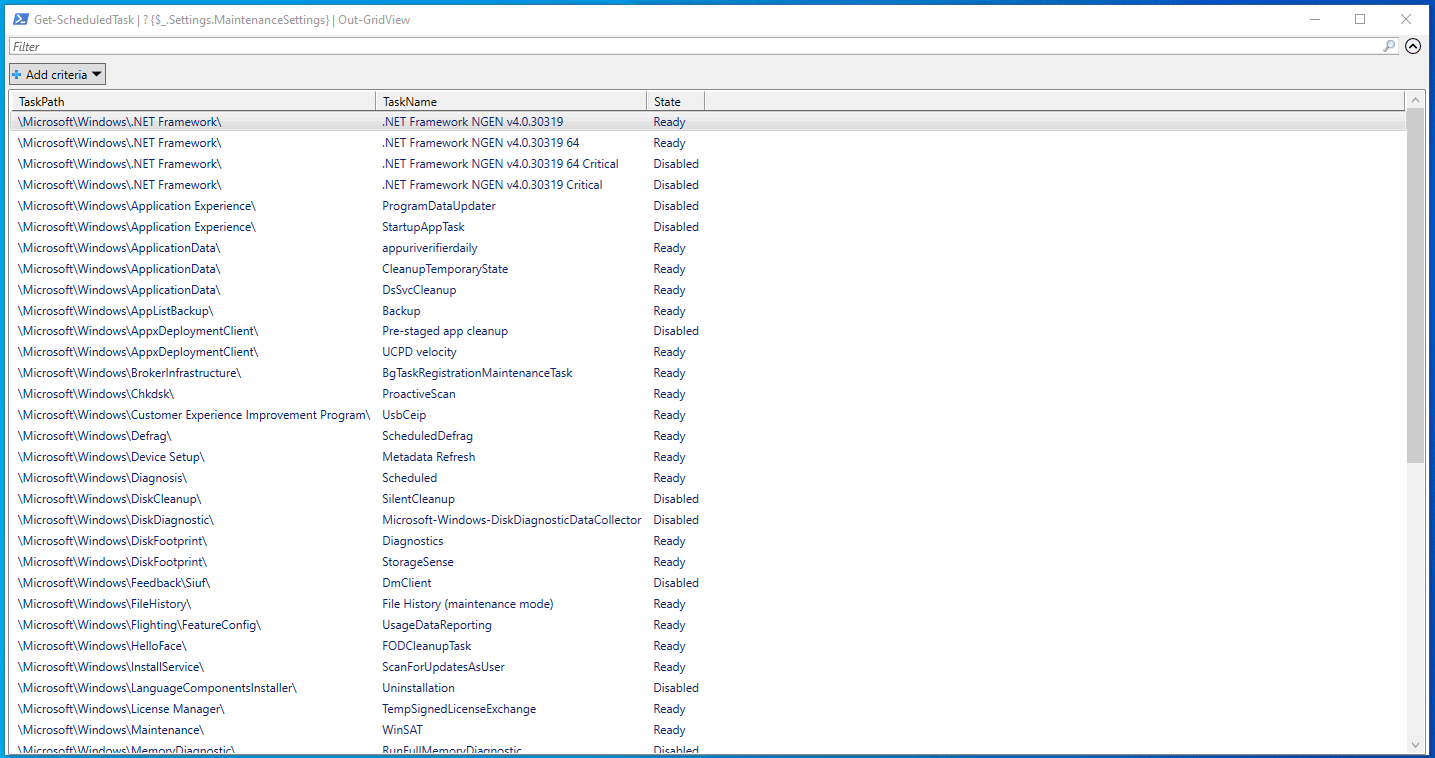The width and height of the screenshot is (1435, 758).
Task: Select 'File History (maintenance mode)' task
Action: [x=467, y=604]
